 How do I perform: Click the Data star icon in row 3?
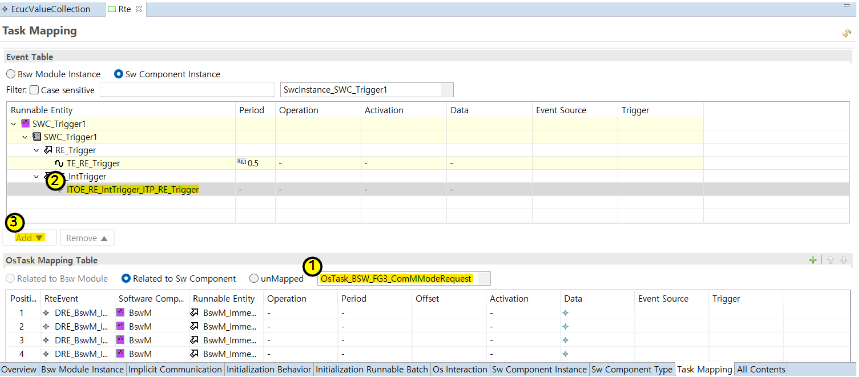pyautogui.click(x=566, y=340)
